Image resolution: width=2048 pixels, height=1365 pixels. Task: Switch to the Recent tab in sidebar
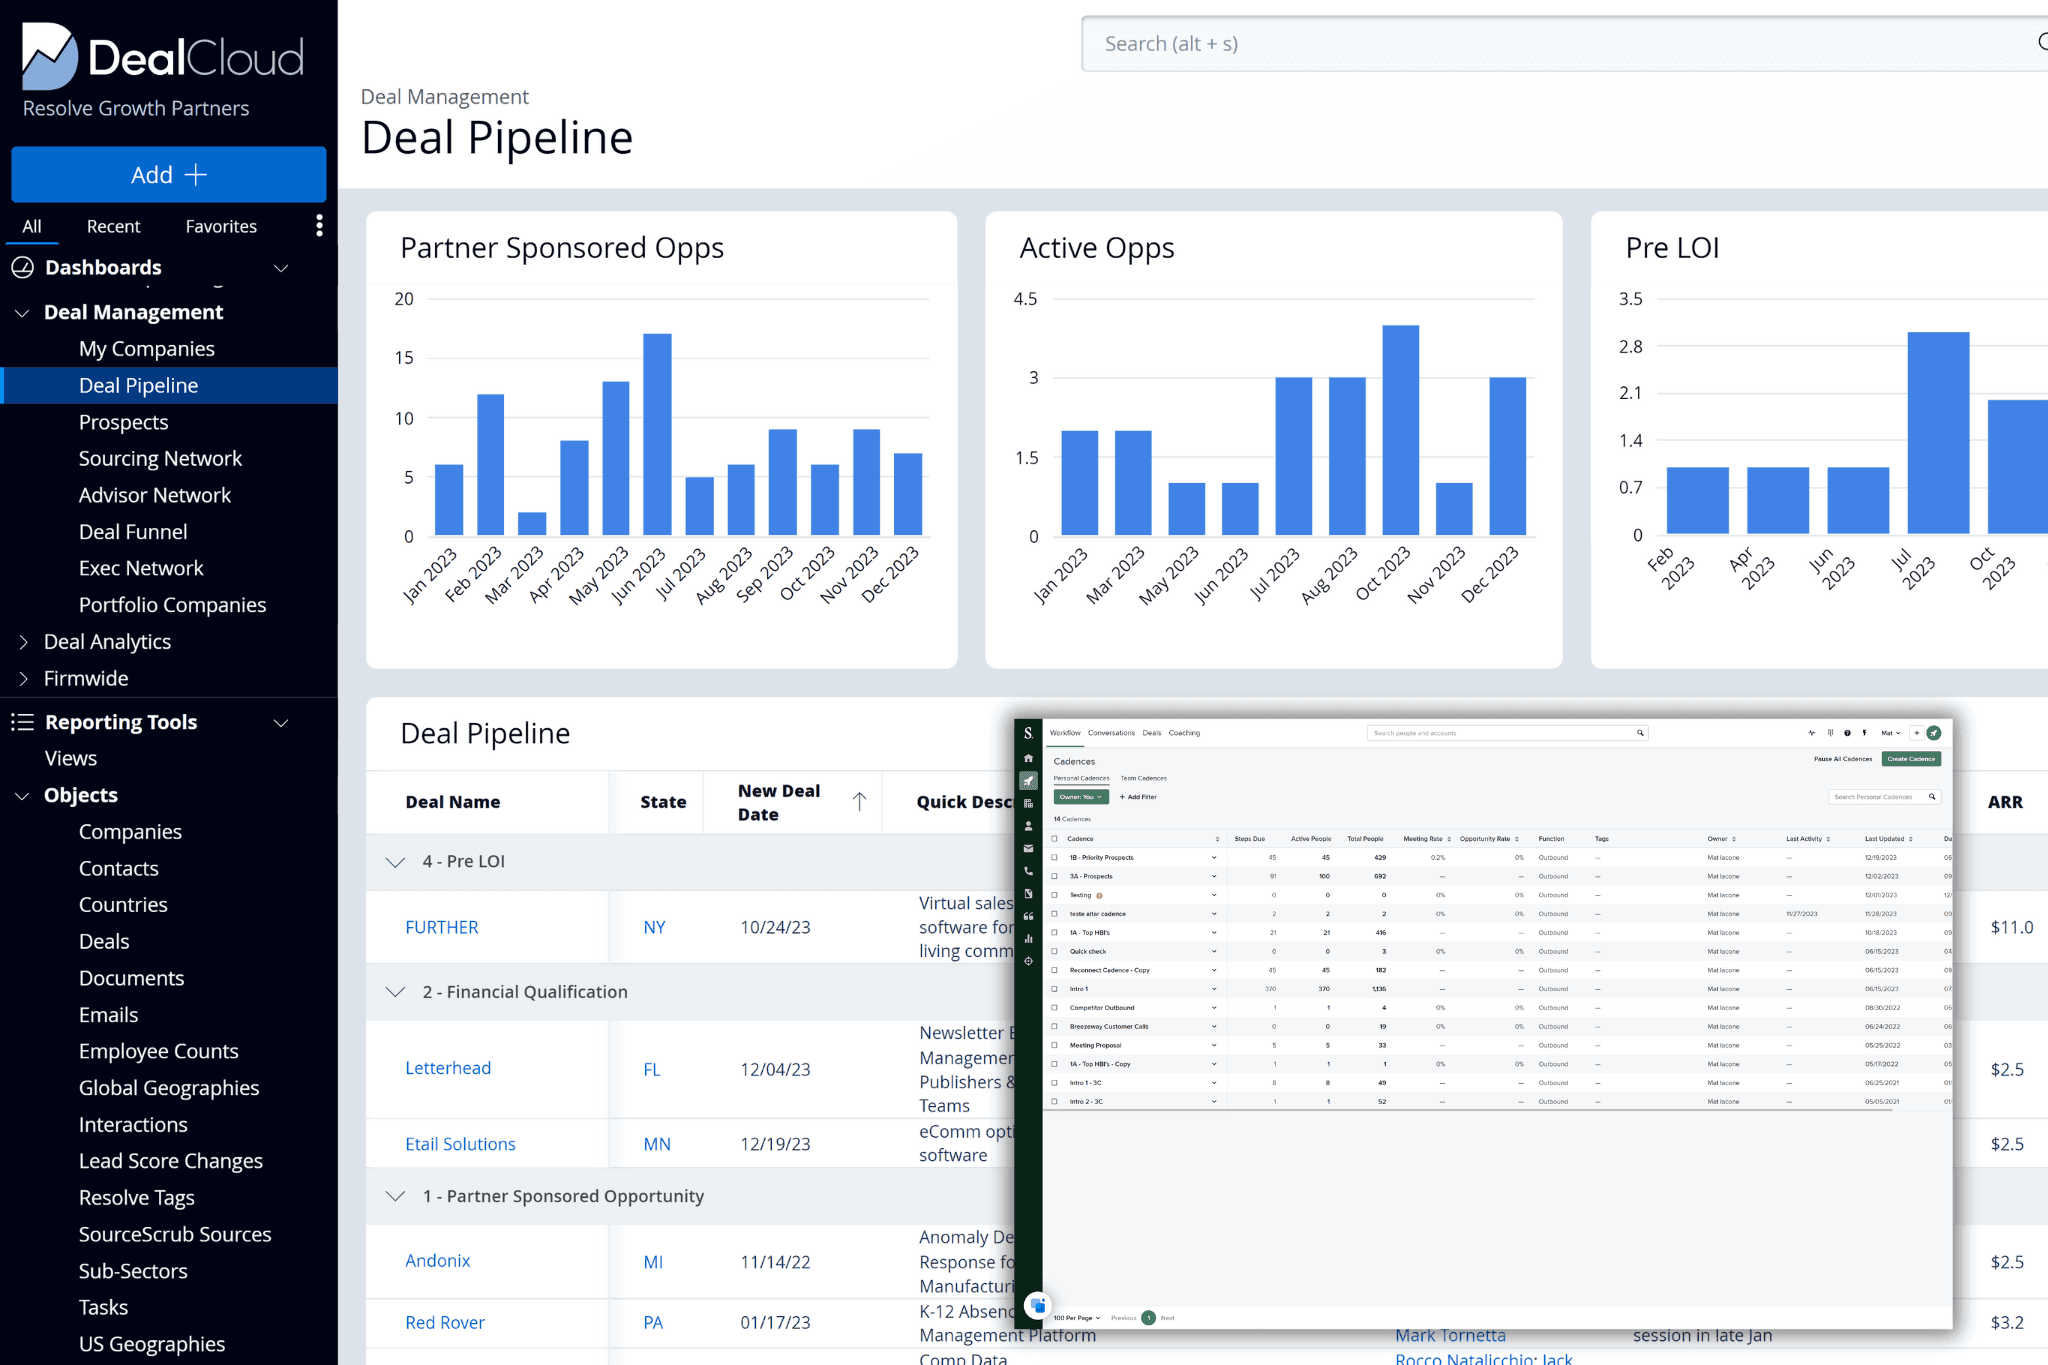click(113, 227)
